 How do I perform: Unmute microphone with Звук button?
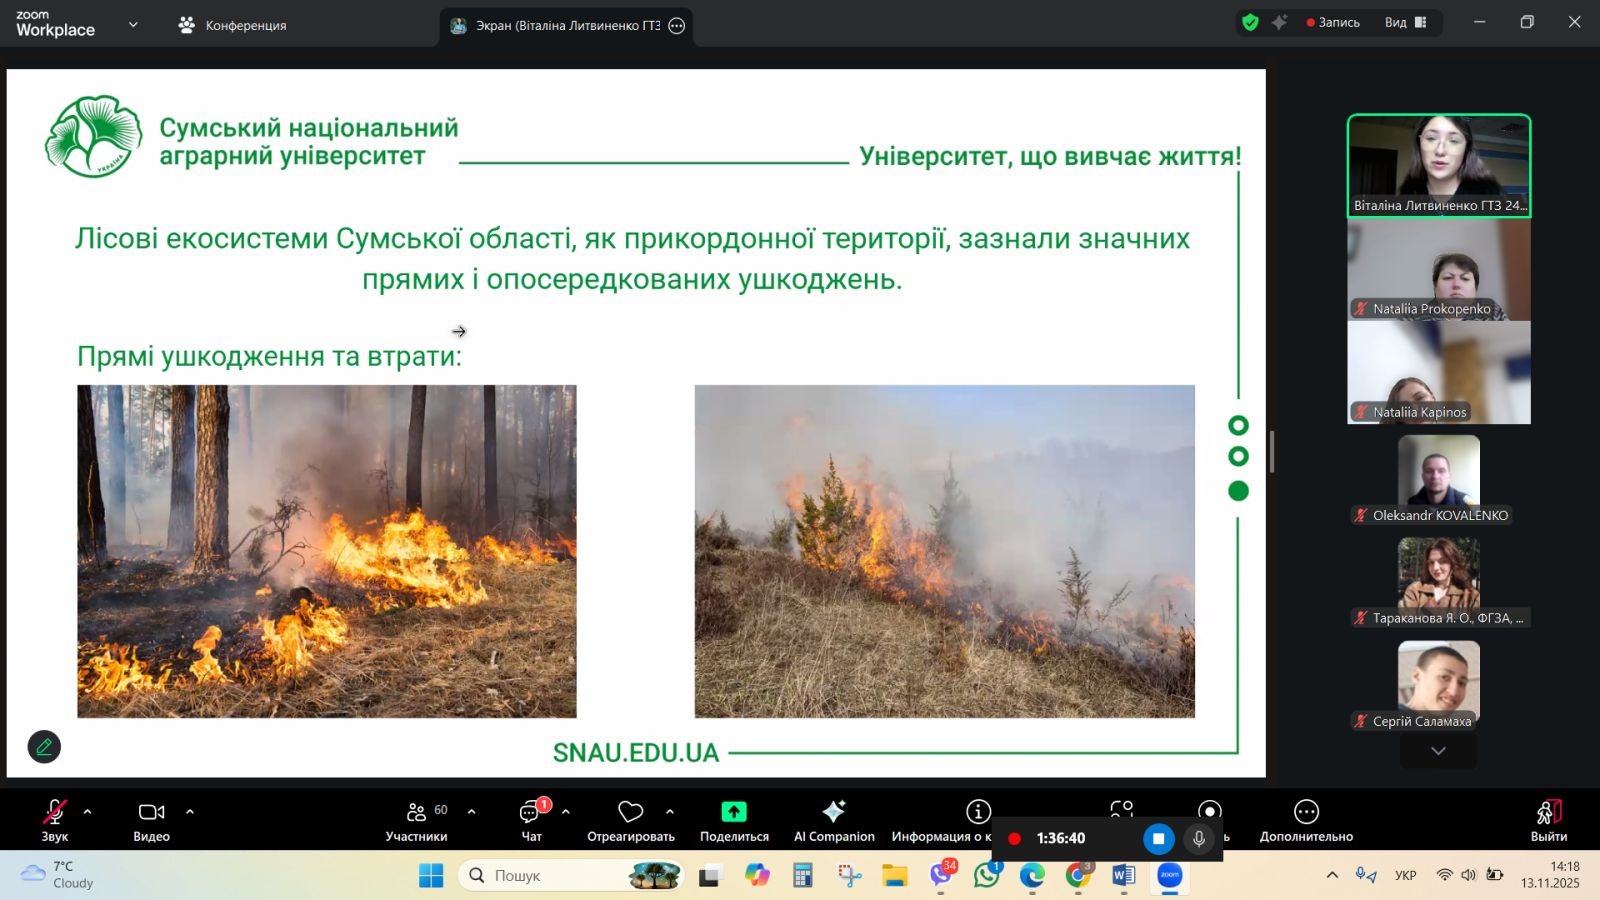click(x=54, y=812)
